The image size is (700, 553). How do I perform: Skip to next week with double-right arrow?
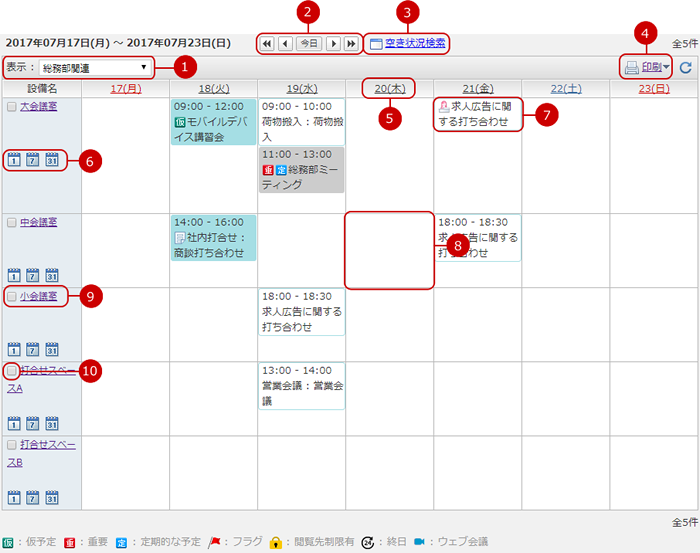click(351, 44)
